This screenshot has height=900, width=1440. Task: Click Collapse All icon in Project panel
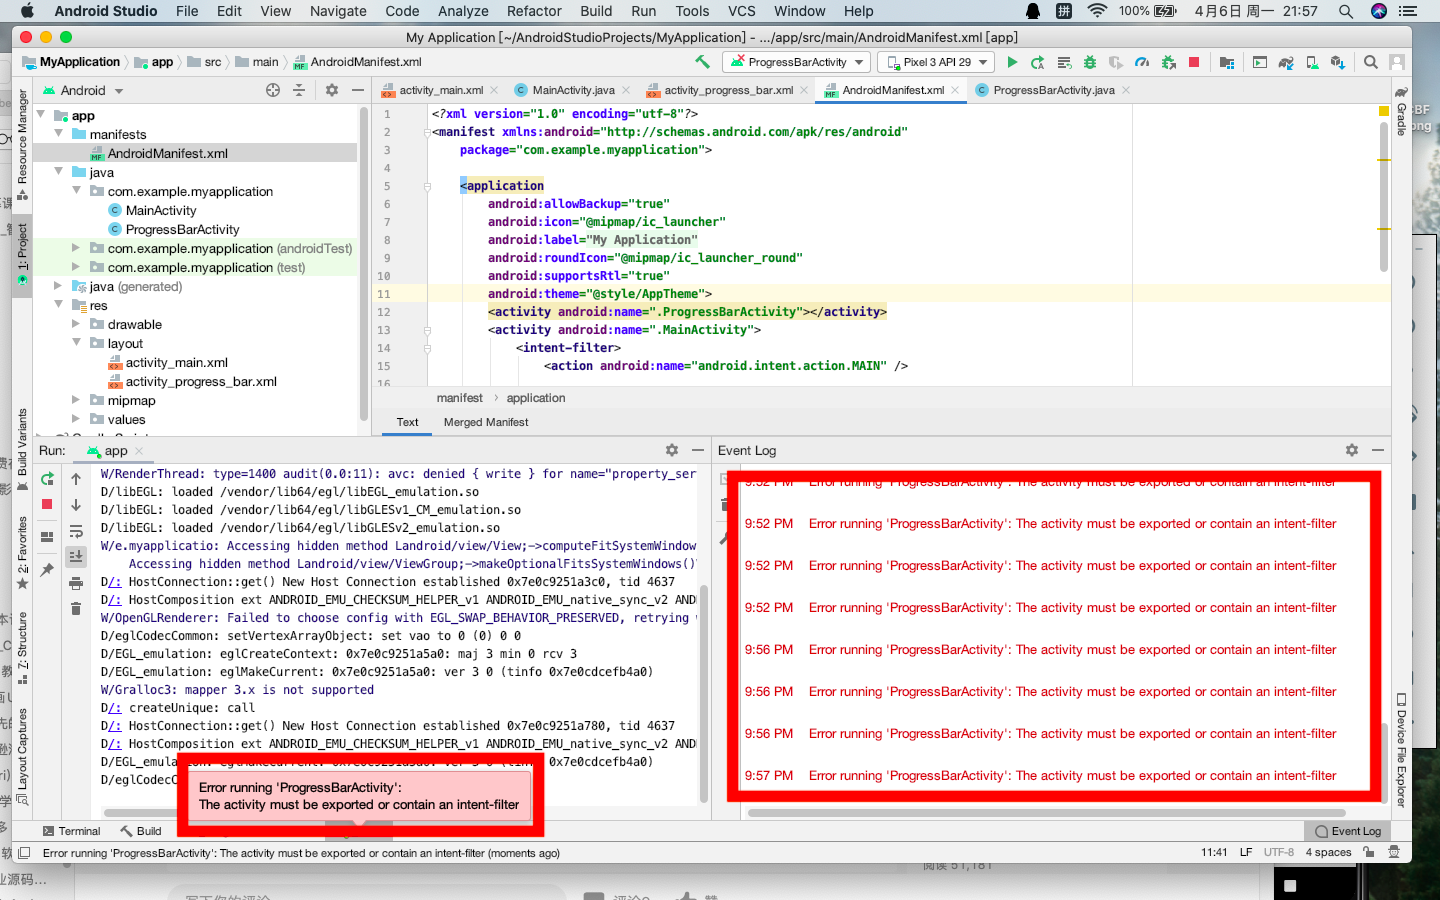(x=299, y=90)
